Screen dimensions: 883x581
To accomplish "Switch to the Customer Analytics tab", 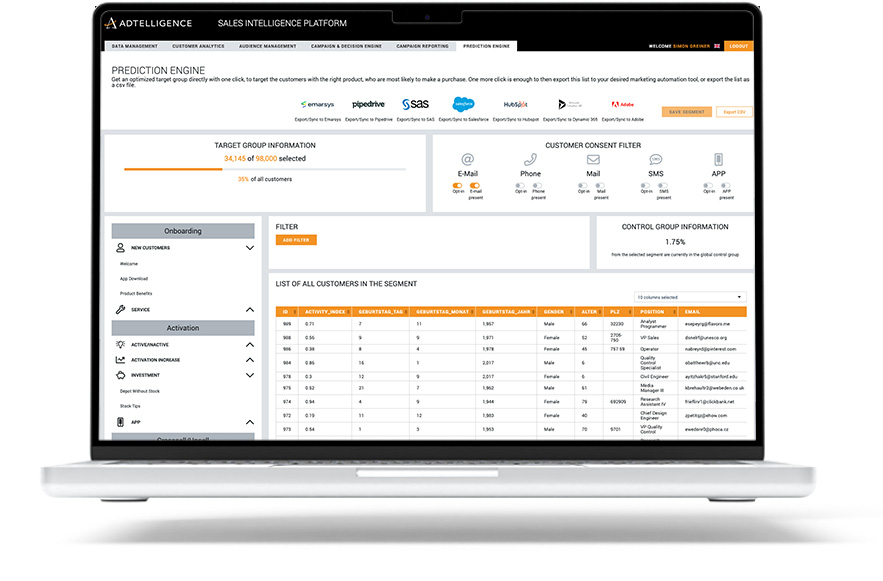I will click(197, 46).
